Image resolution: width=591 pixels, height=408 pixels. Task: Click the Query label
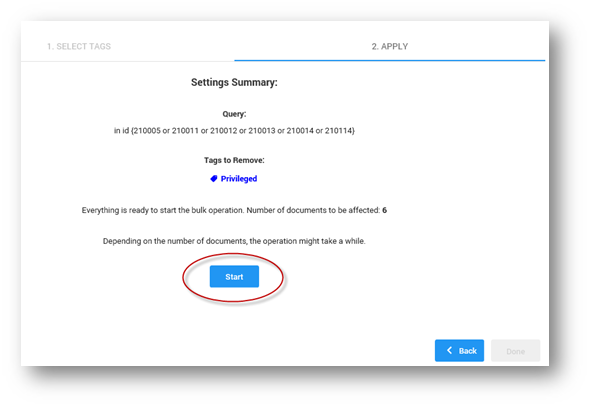pyautogui.click(x=234, y=114)
